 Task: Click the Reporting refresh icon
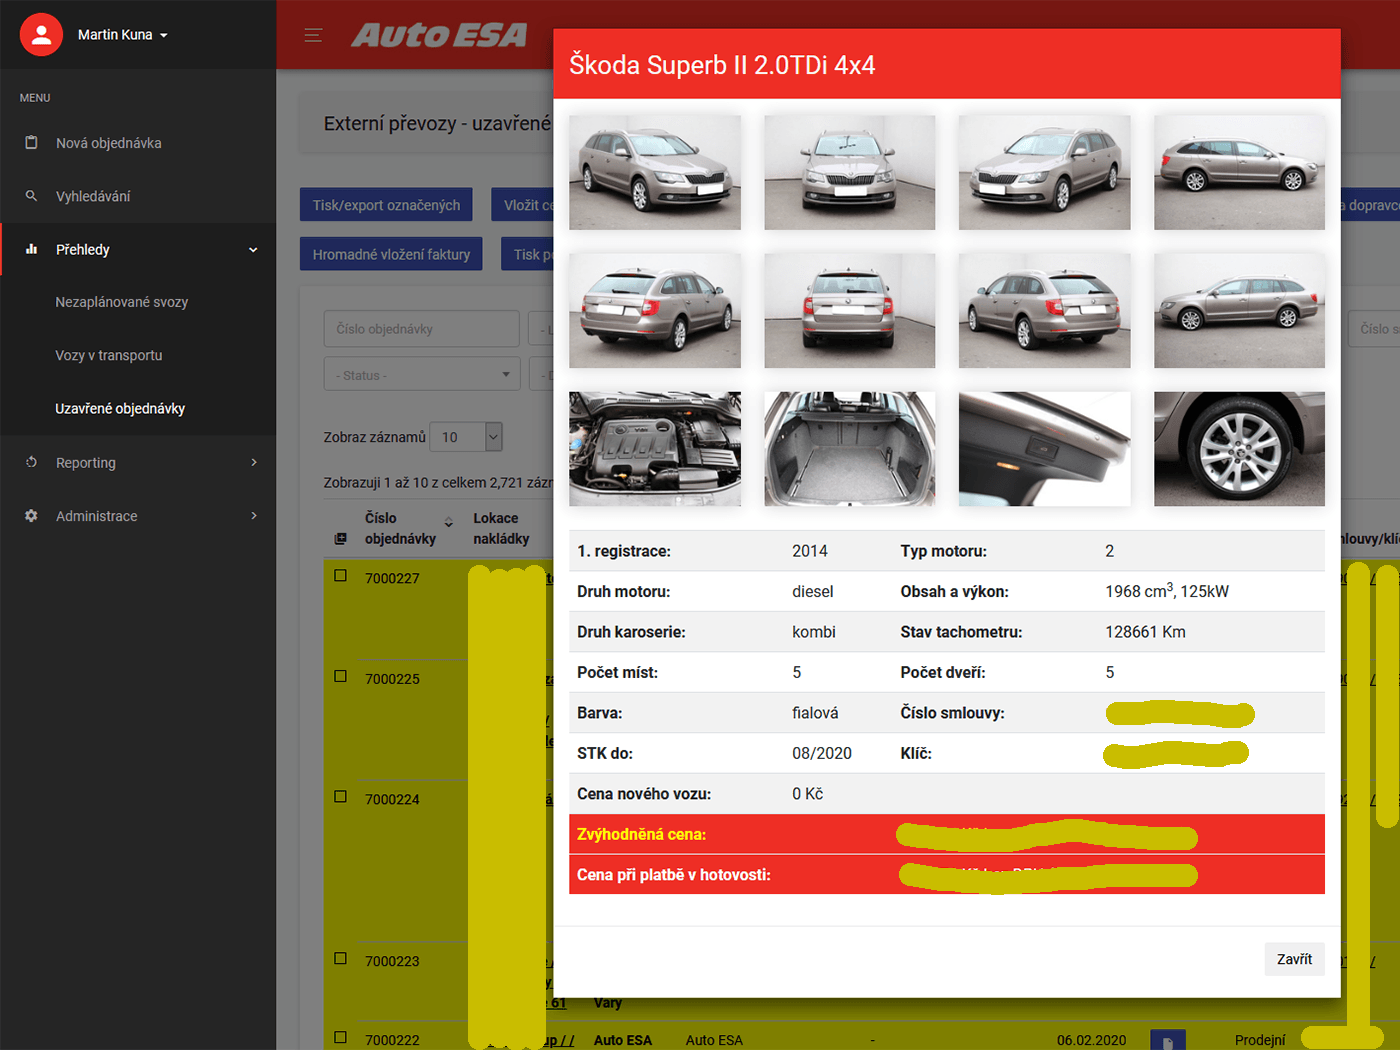coord(31,462)
